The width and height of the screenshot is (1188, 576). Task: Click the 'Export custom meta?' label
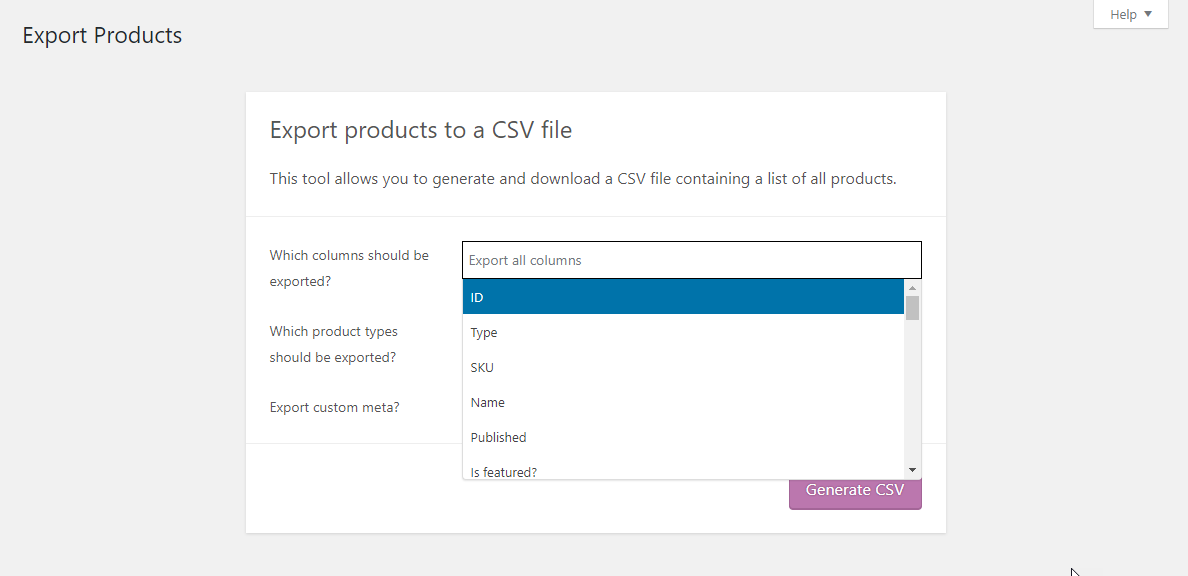point(334,407)
